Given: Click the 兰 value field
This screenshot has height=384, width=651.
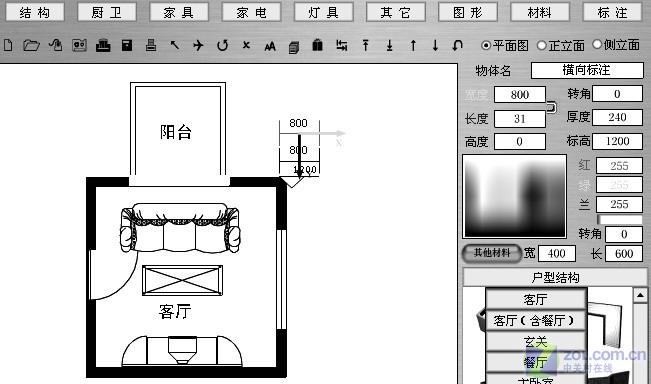Looking at the screenshot, I should 619,204.
